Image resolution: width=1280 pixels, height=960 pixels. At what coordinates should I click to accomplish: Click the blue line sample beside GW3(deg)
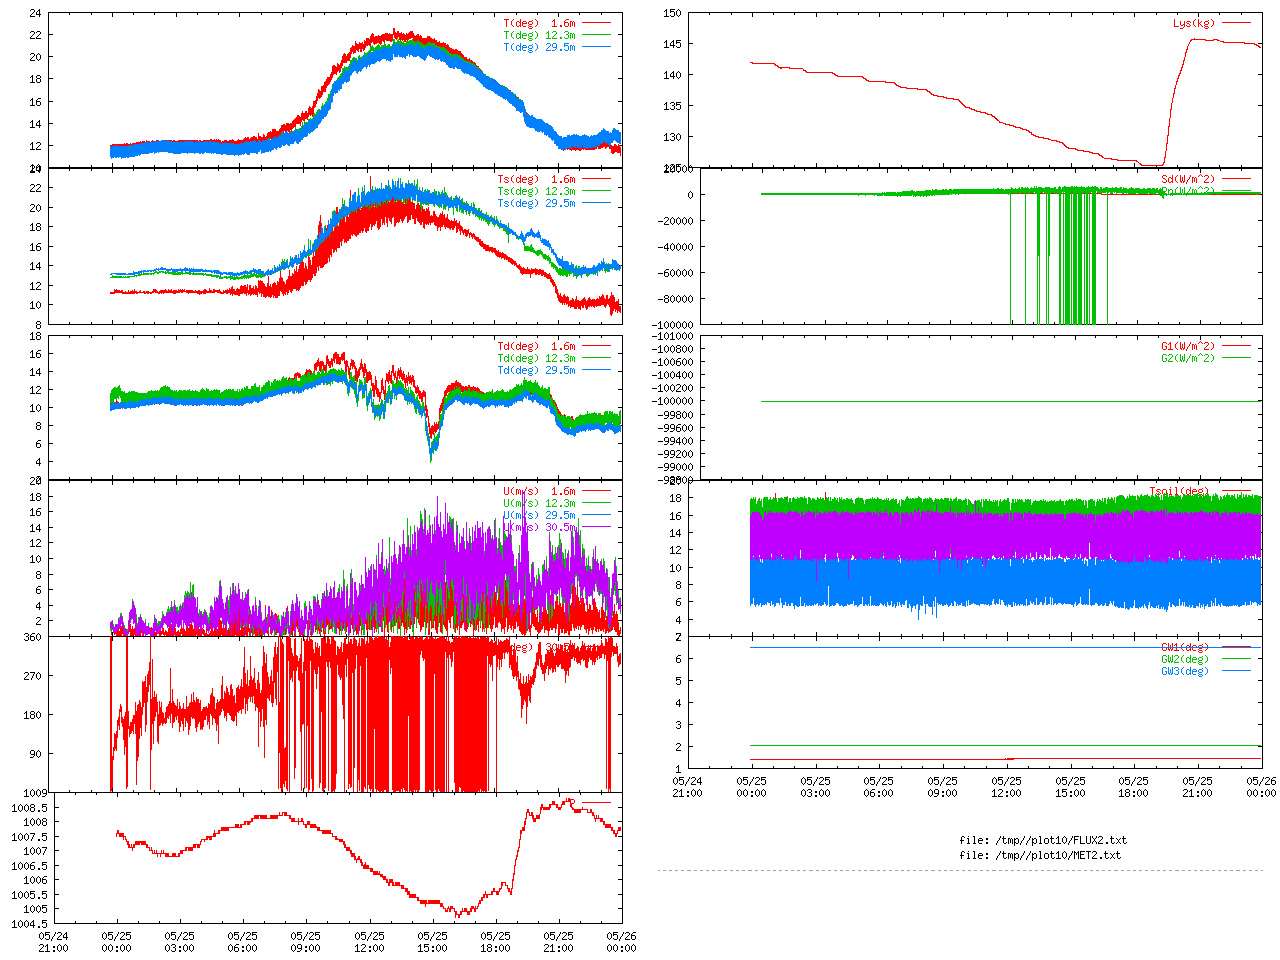point(1237,671)
